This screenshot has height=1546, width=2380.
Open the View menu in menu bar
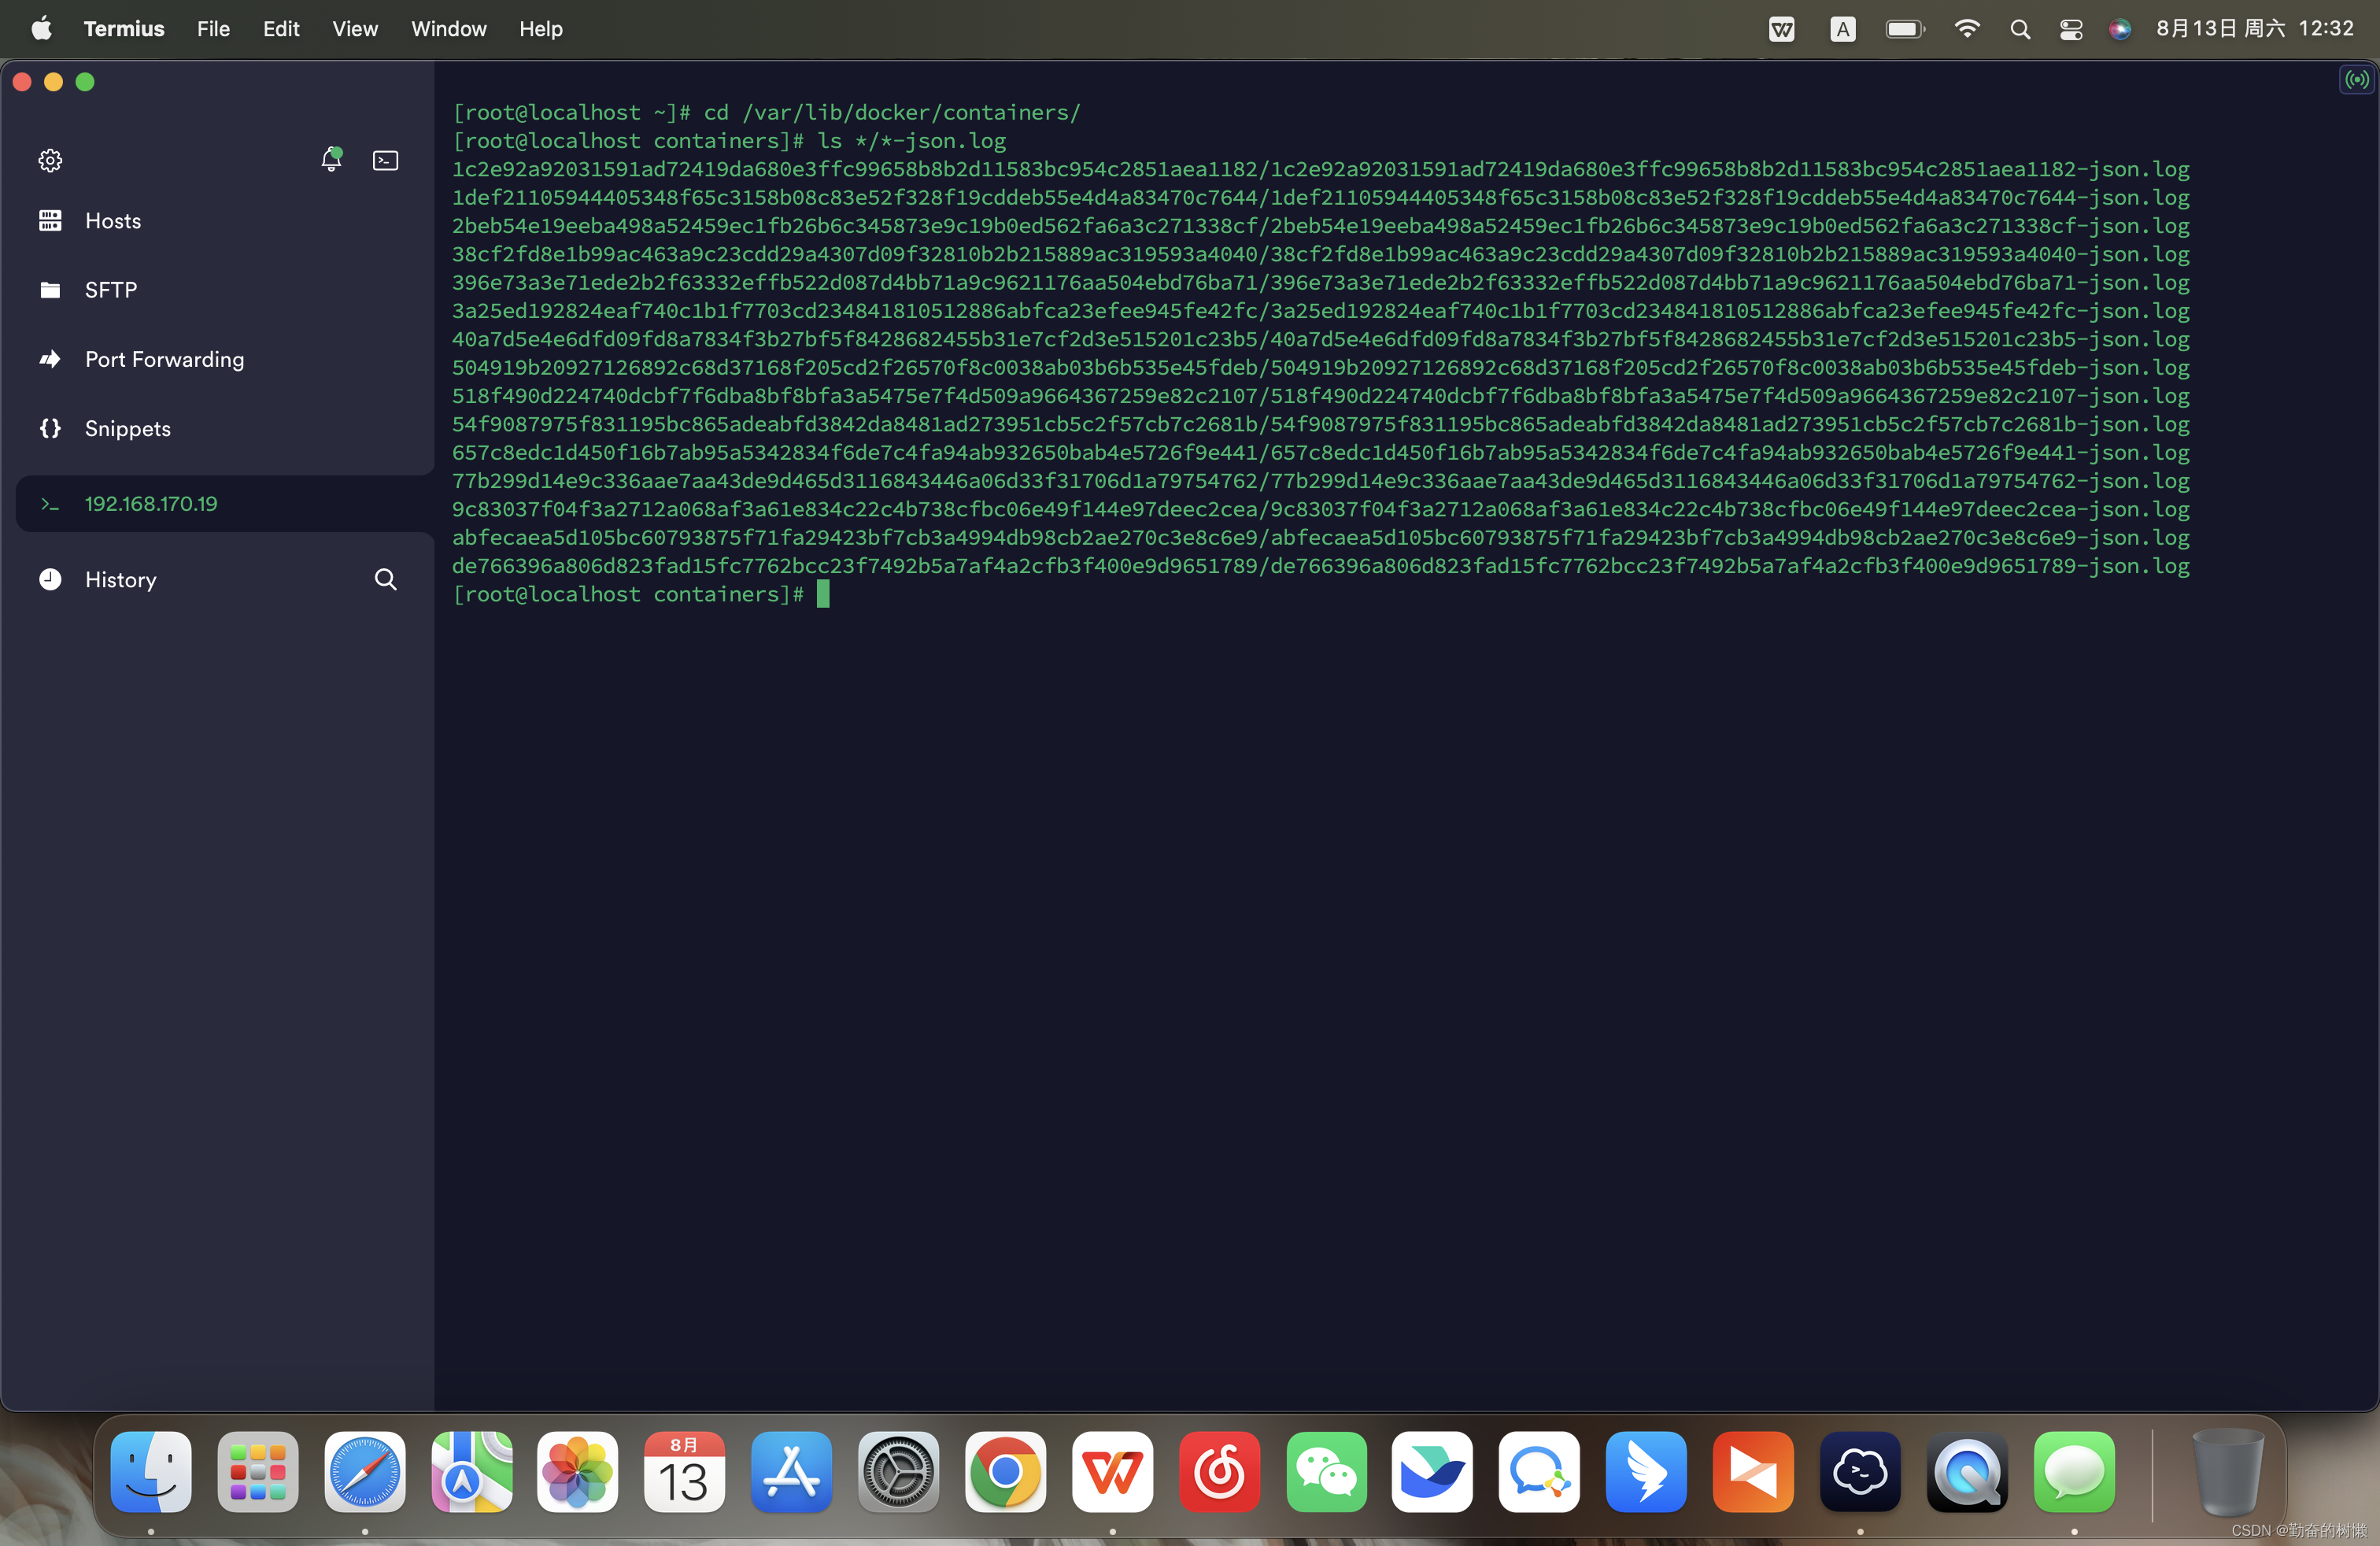[x=354, y=28]
